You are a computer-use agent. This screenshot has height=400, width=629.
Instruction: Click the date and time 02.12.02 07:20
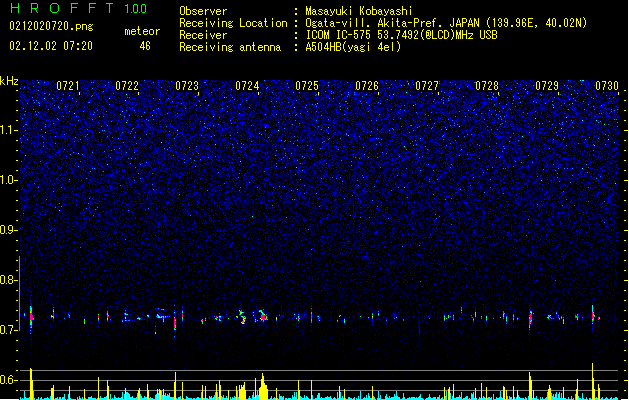[51, 46]
